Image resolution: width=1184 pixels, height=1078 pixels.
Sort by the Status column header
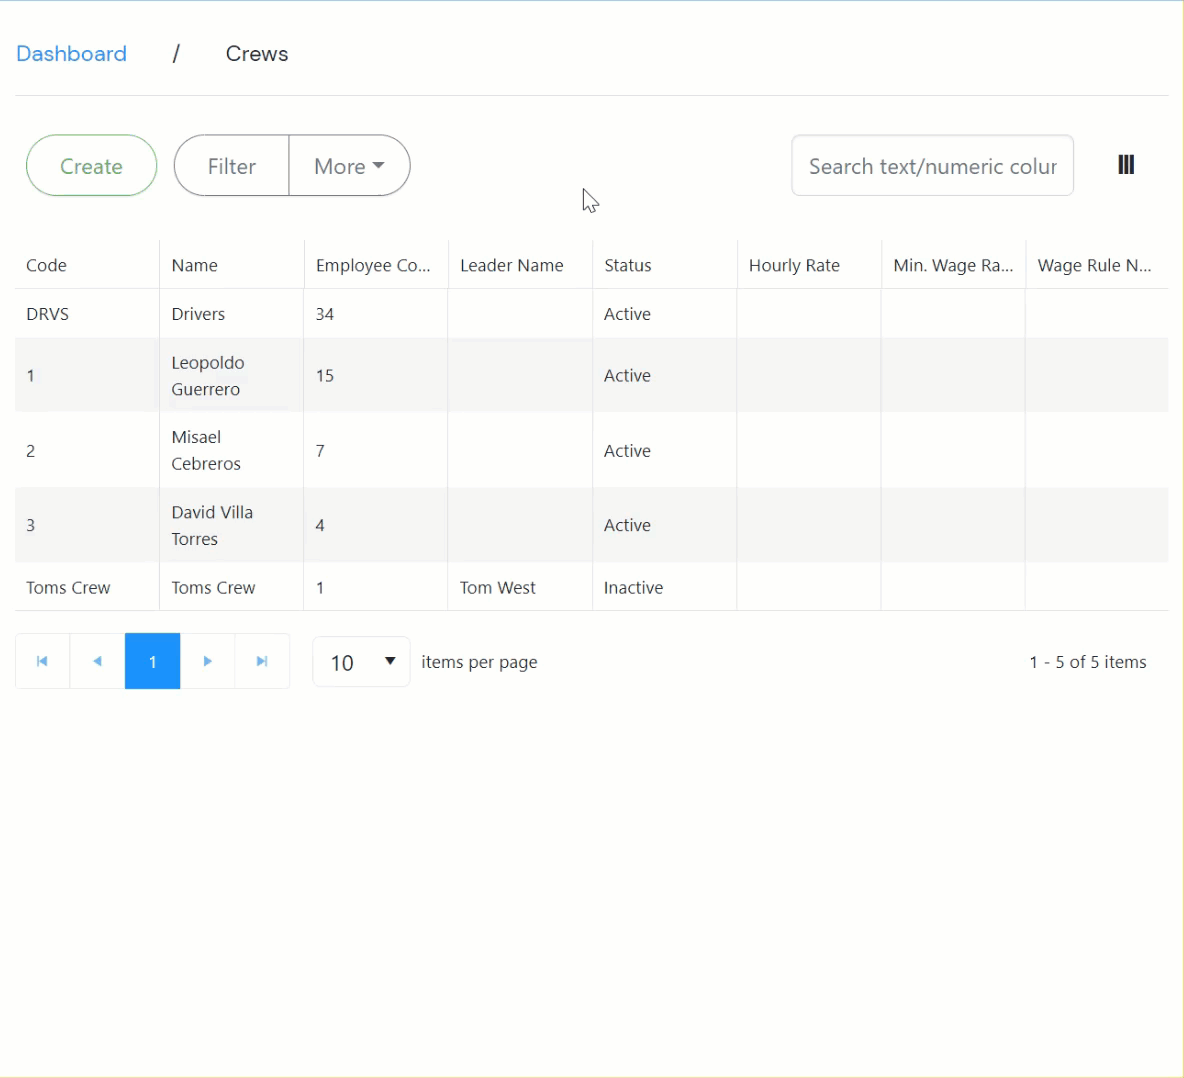point(627,265)
